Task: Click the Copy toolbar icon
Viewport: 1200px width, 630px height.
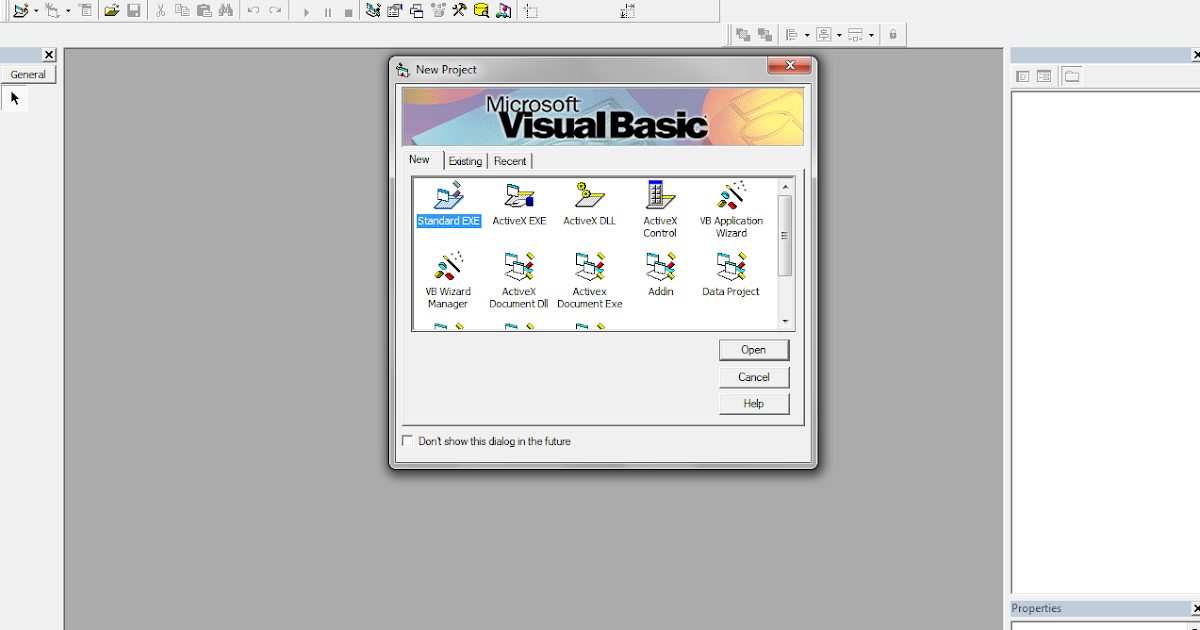Action: coord(182,11)
